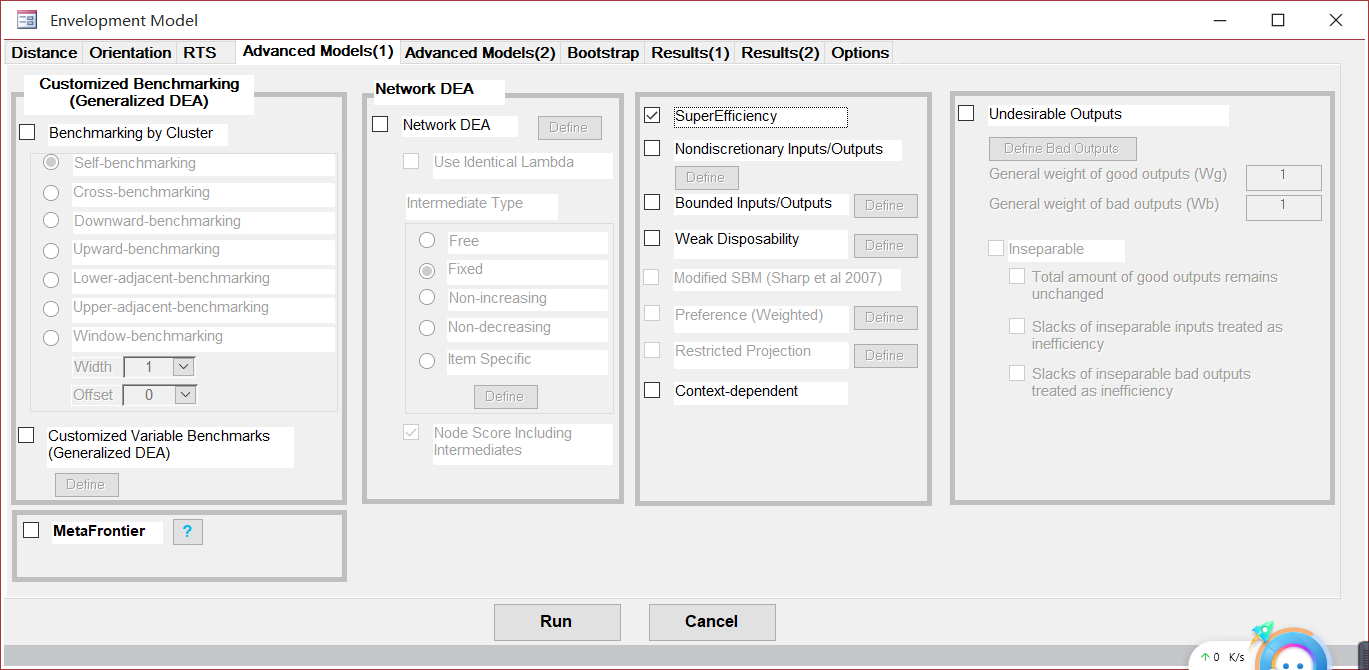Image resolution: width=1369 pixels, height=670 pixels.
Task: Check Weak Disposability
Action: pos(652,239)
